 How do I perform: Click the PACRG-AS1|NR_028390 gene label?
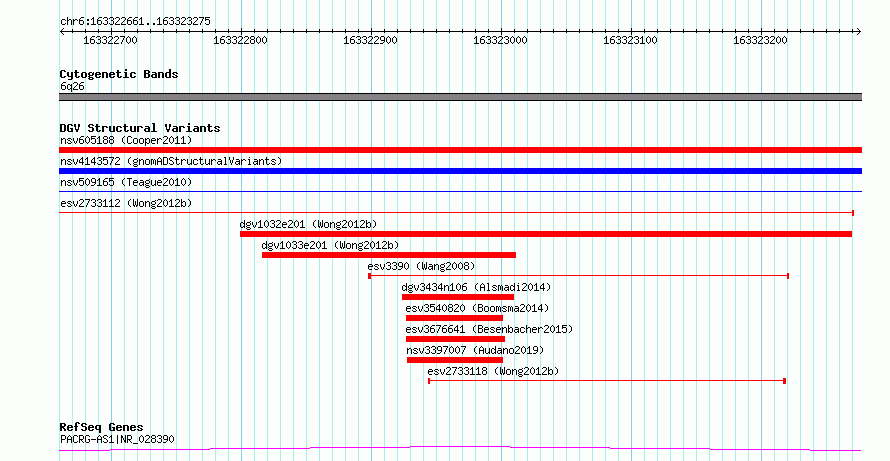(x=117, y=439)
